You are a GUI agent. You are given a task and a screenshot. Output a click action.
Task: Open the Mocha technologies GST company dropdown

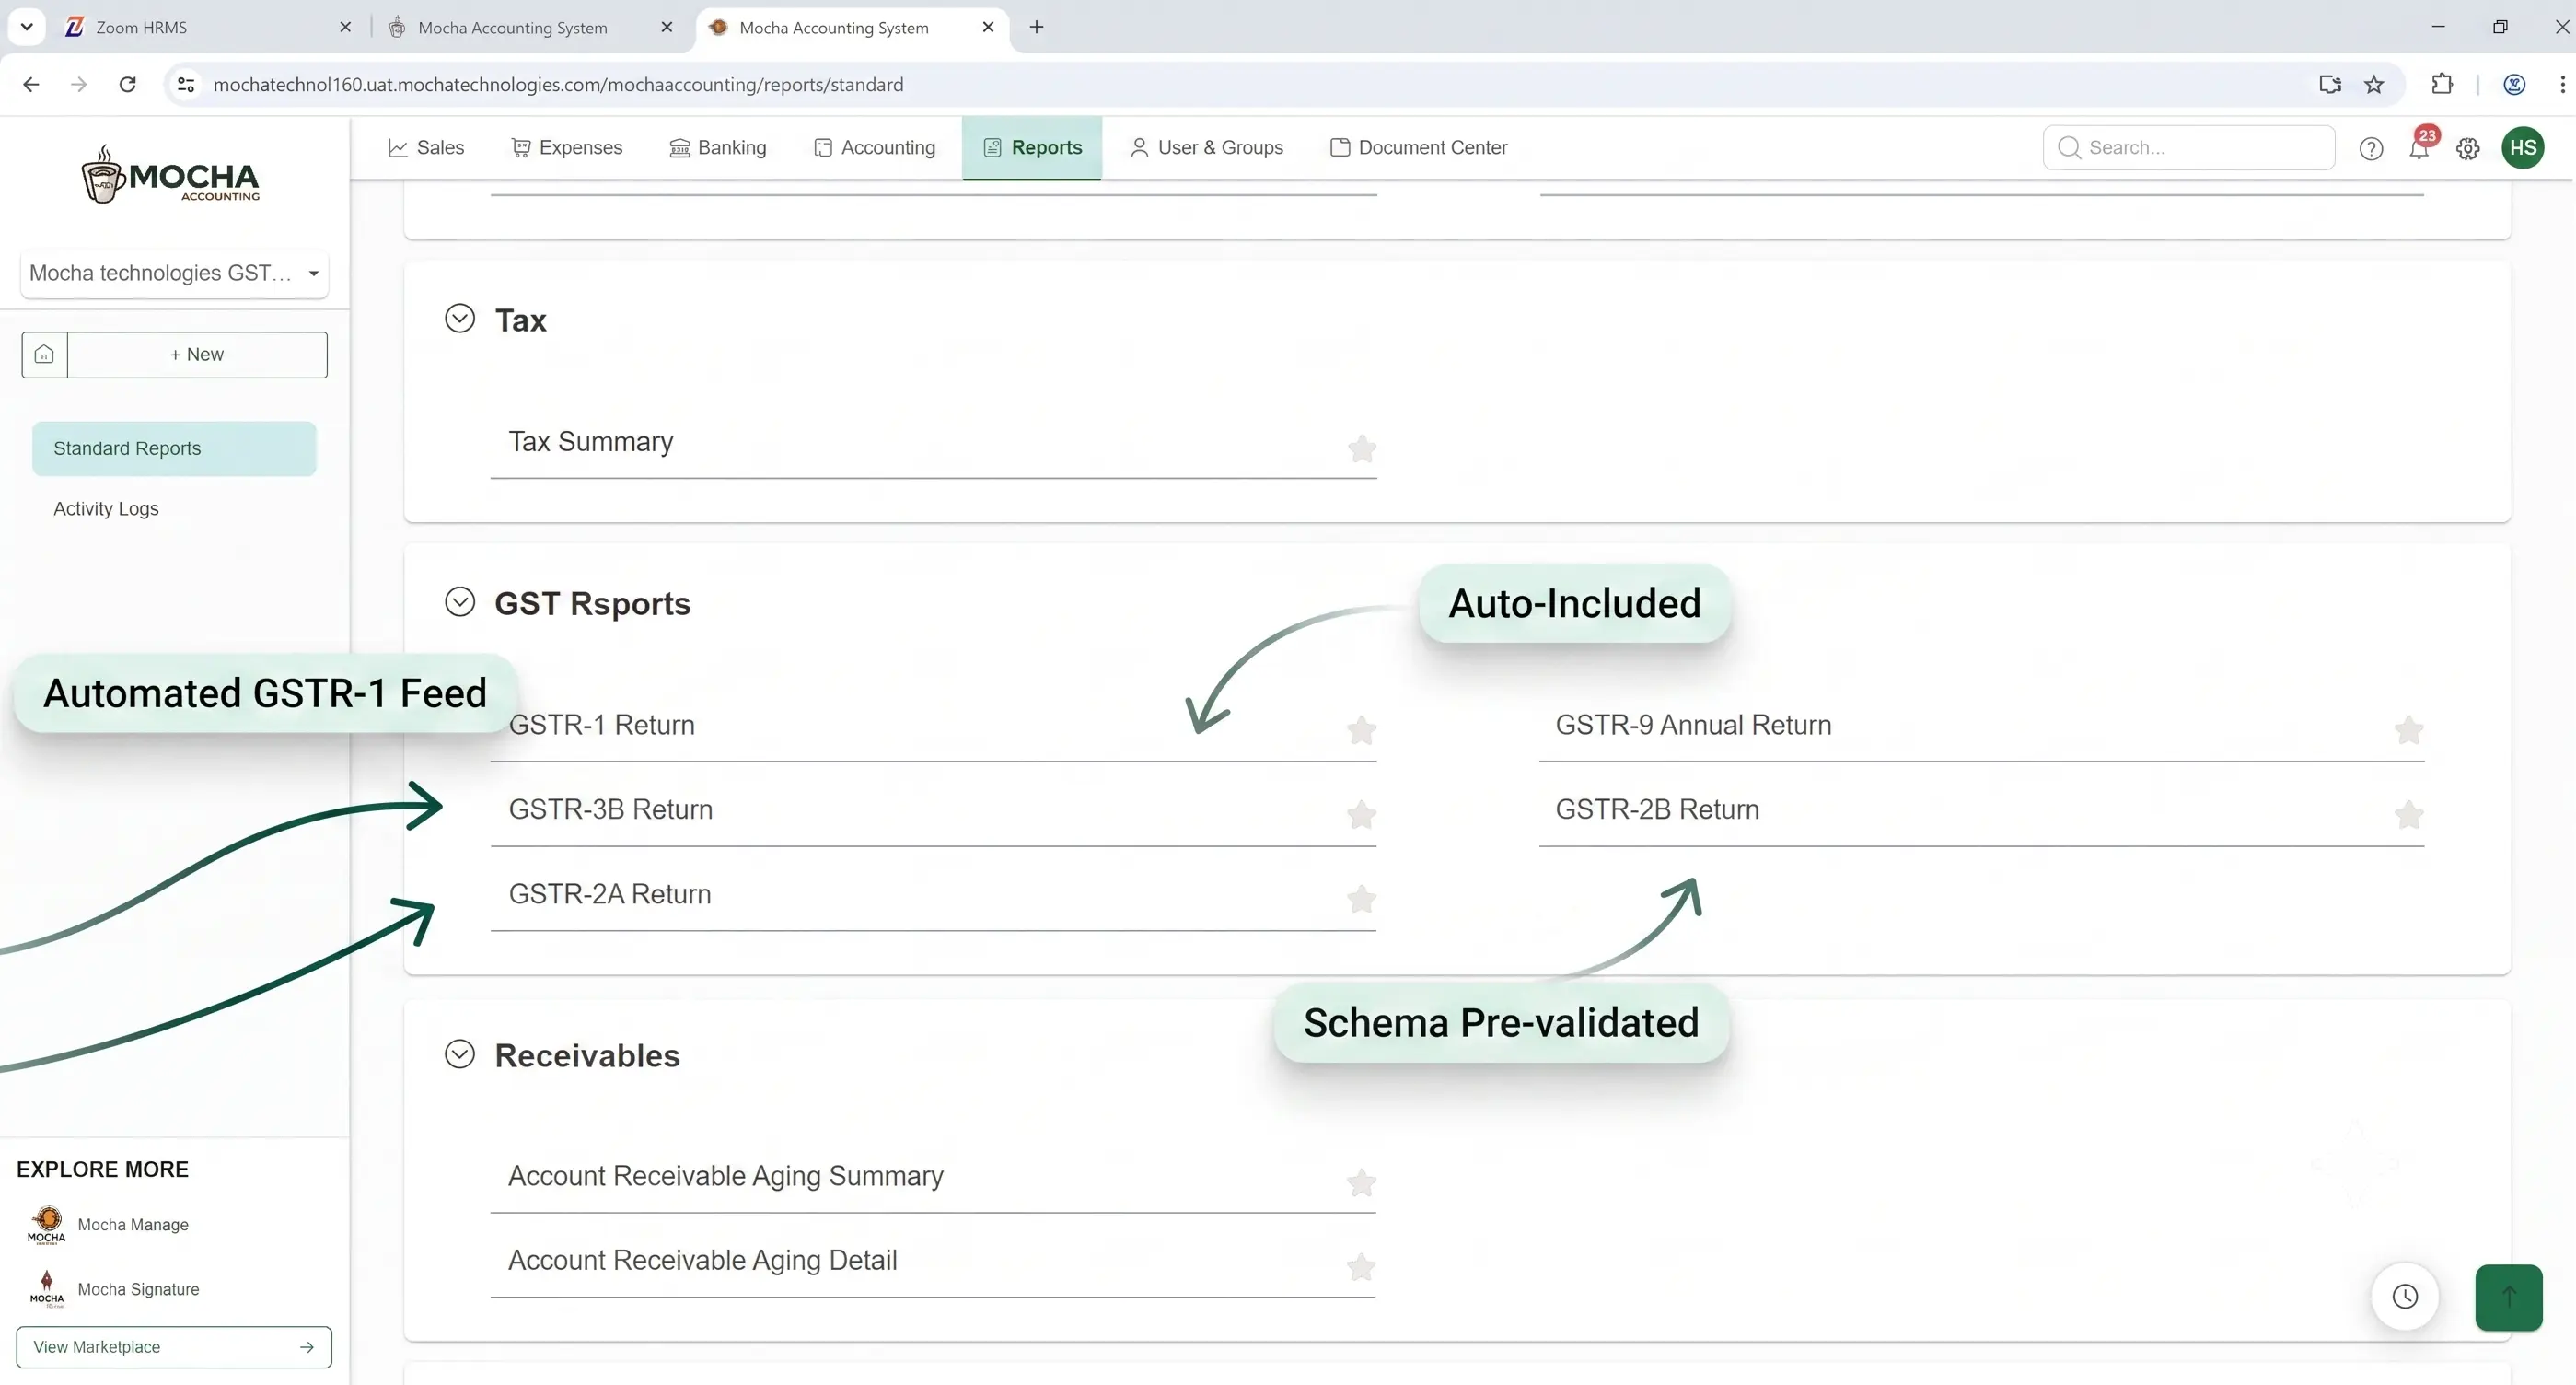point(174,273)
